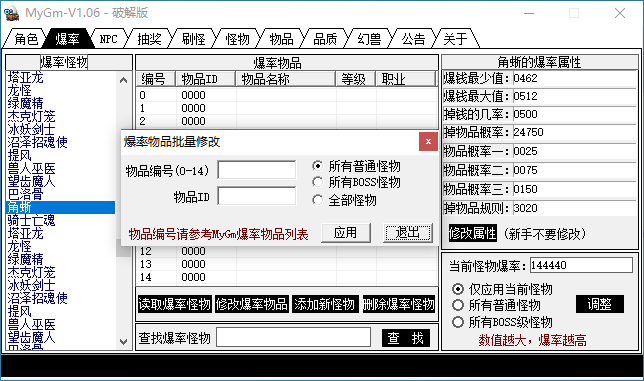Click the 物品概率二 field 0075
The image size is (644, 381).
pyautogui.click(x=574, y=170)
